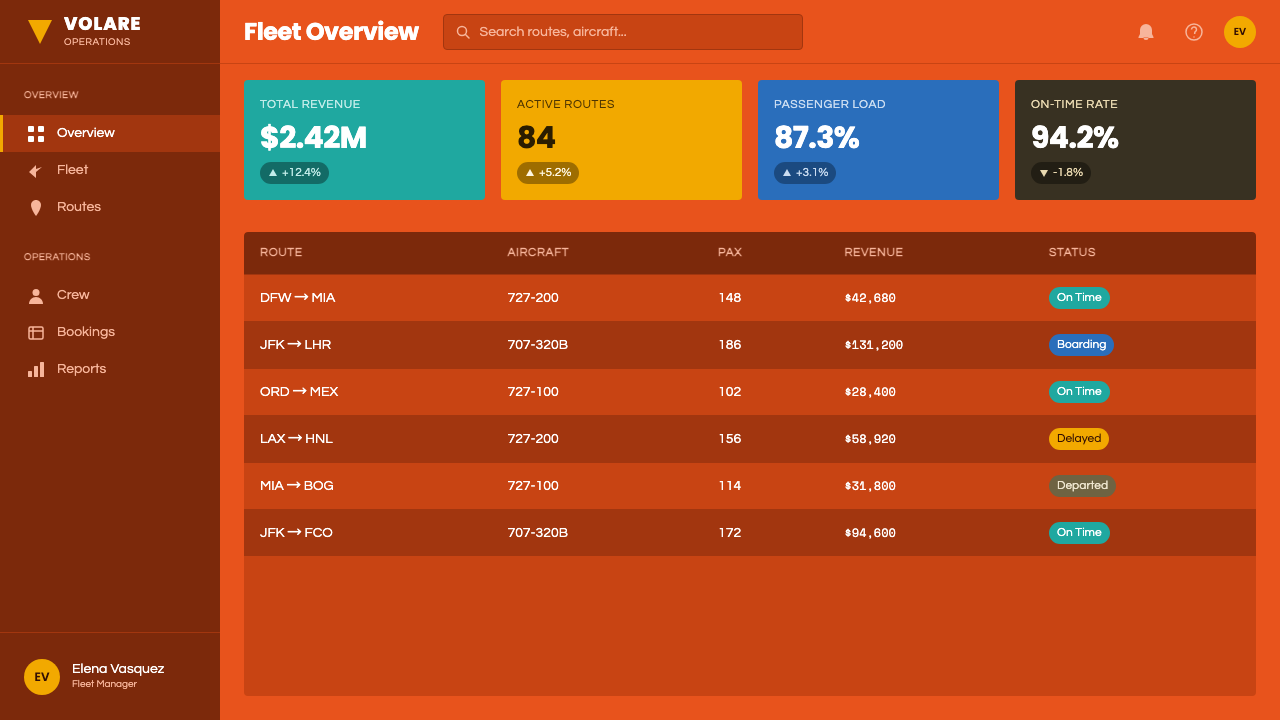Open notifications bell icon
Screen dimensions: 1280x720
pos(1146,32)
